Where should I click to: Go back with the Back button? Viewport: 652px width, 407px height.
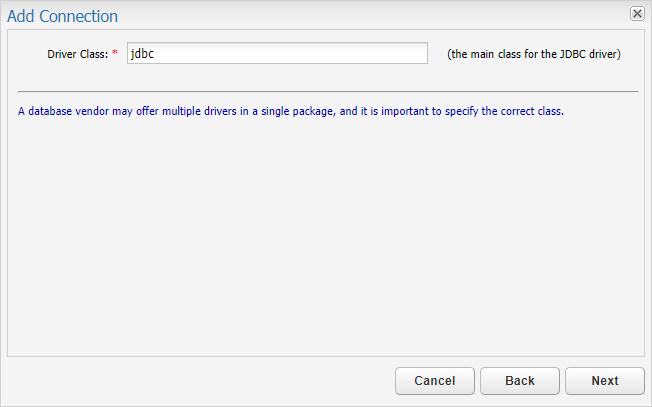519,381
